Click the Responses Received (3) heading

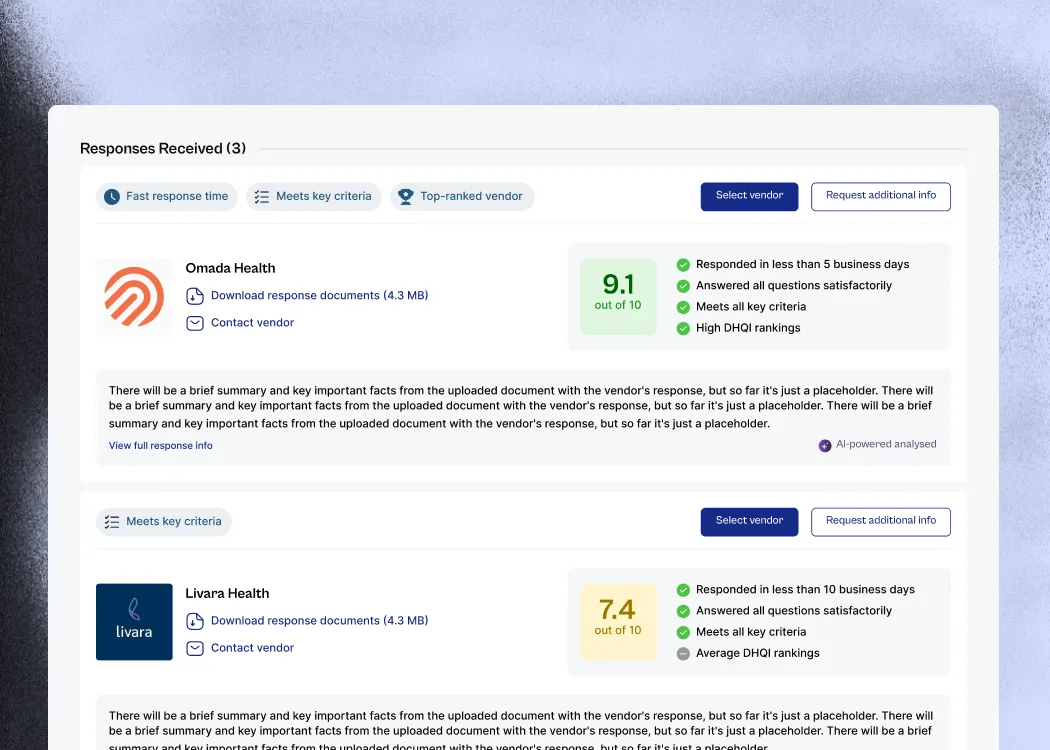[x=163, y=148]
